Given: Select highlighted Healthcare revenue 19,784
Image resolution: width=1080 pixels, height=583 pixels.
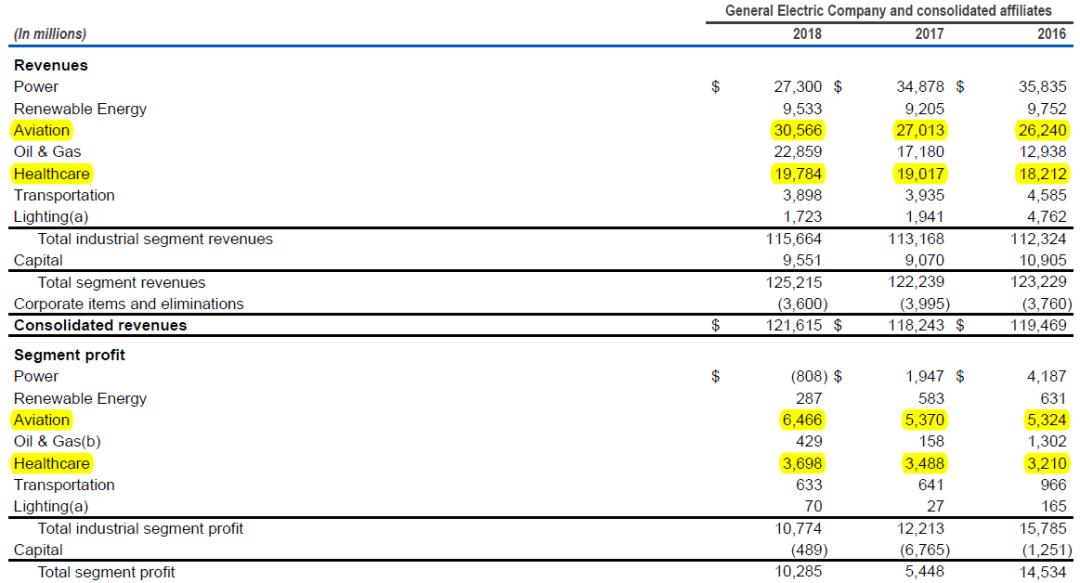Looking at the screenshot, I should pos(798,174).
